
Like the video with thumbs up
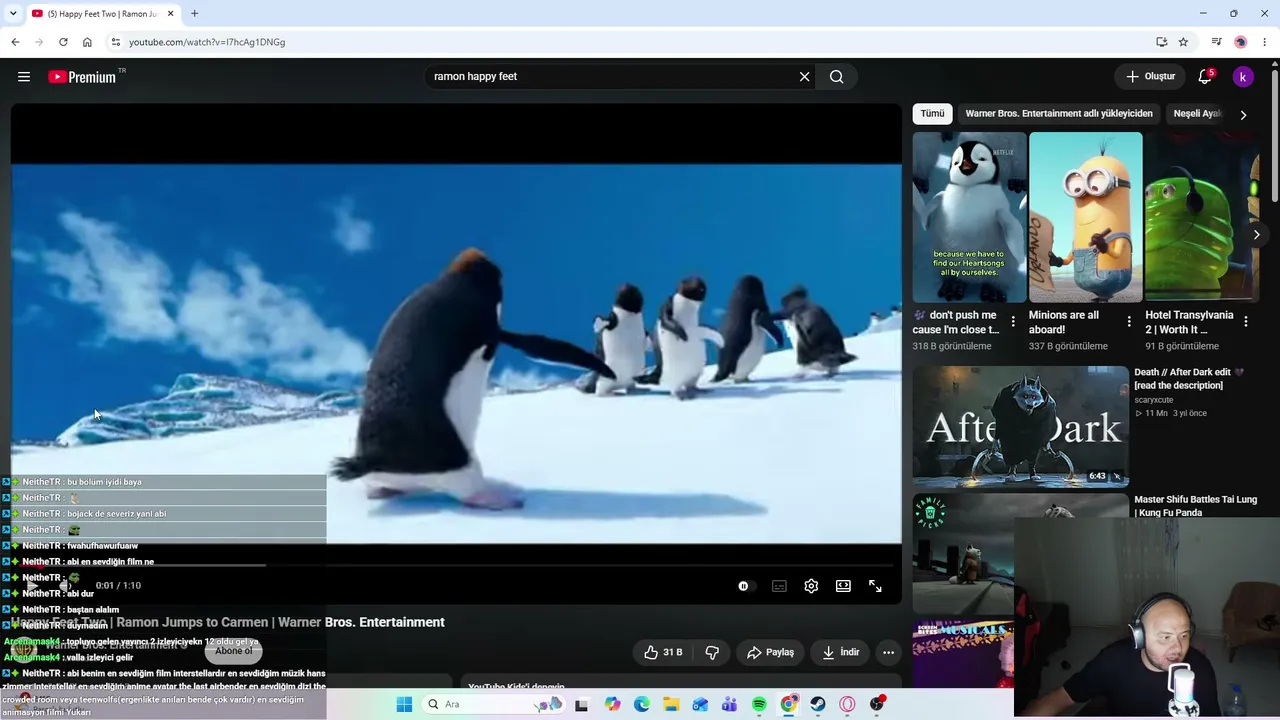tap(664, 652)
